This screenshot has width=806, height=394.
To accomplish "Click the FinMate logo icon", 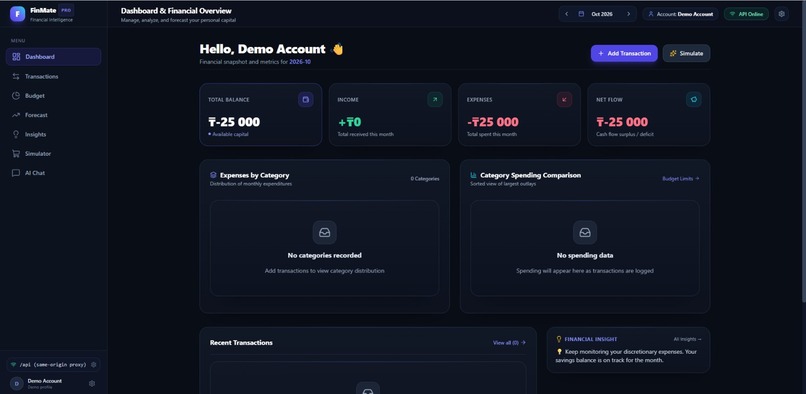I will point(17,14).
